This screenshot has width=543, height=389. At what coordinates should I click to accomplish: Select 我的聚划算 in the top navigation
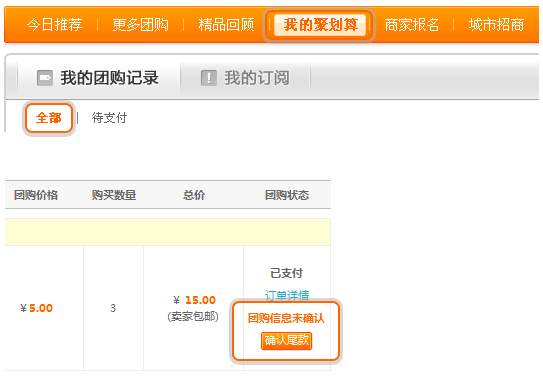[320, 25]
